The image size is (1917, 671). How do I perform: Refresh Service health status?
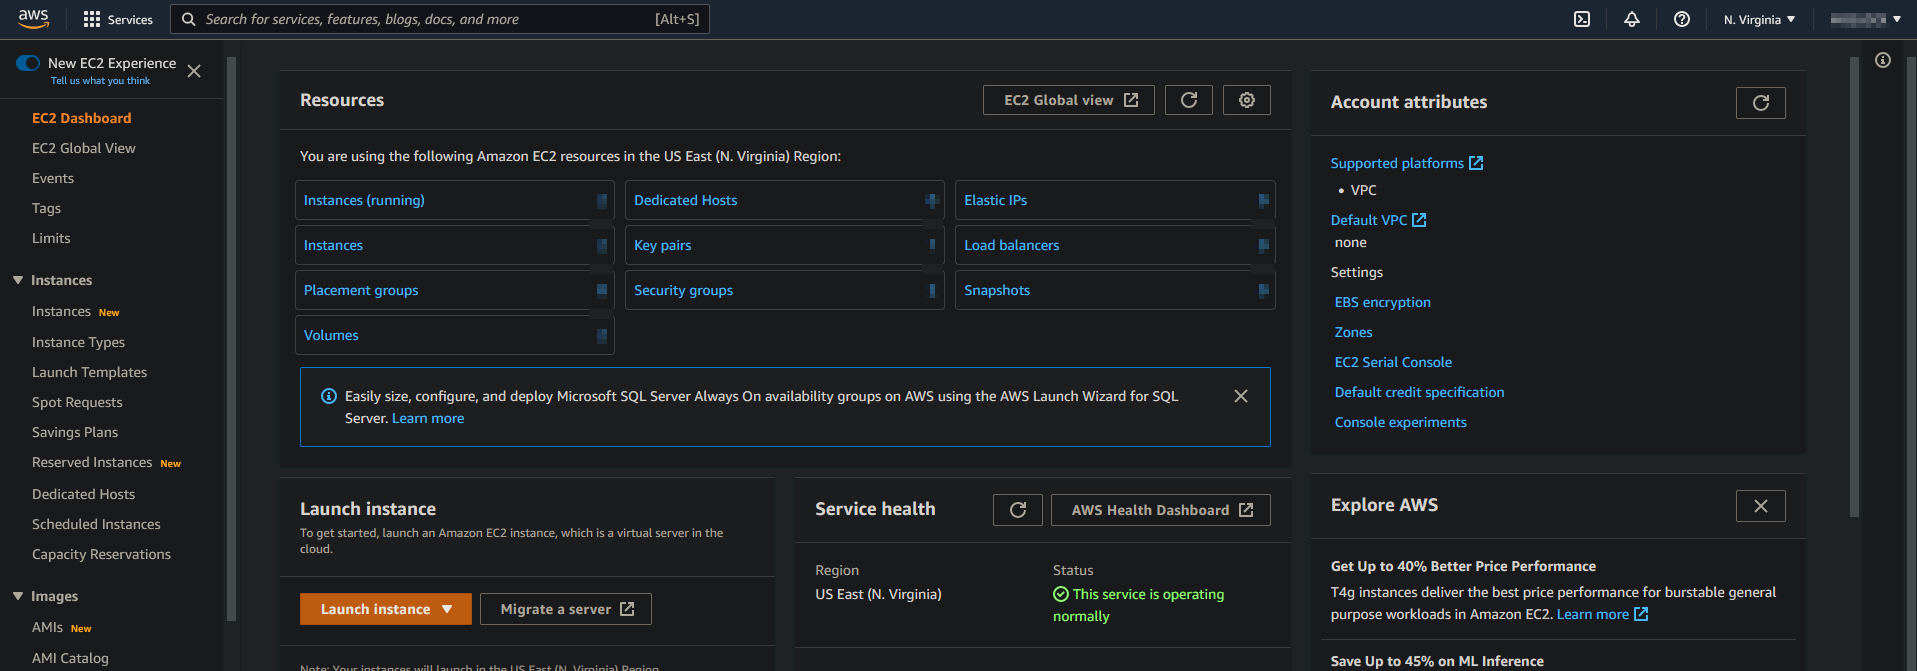[x=1018, y=510]
